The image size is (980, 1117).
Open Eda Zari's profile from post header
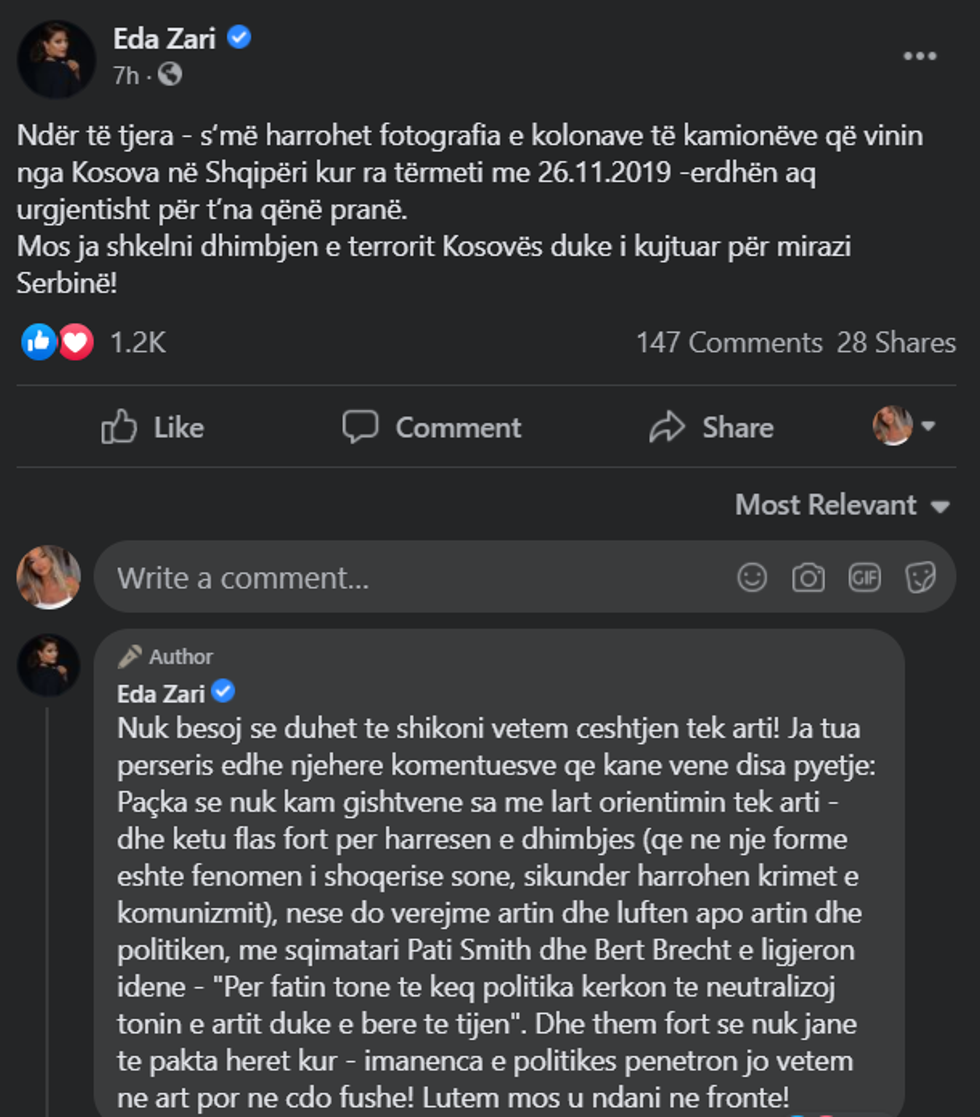pos(165,40)
